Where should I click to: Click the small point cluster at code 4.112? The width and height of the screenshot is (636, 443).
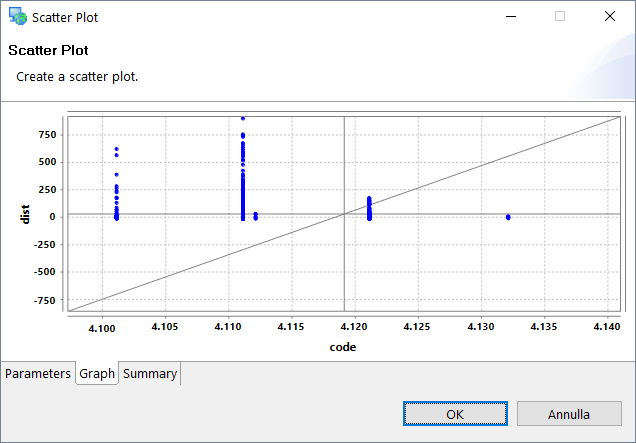256,216
